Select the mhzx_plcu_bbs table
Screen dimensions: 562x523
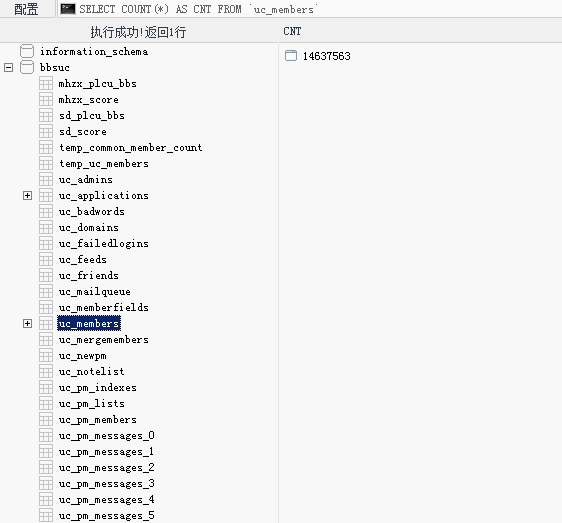(97, 84)
